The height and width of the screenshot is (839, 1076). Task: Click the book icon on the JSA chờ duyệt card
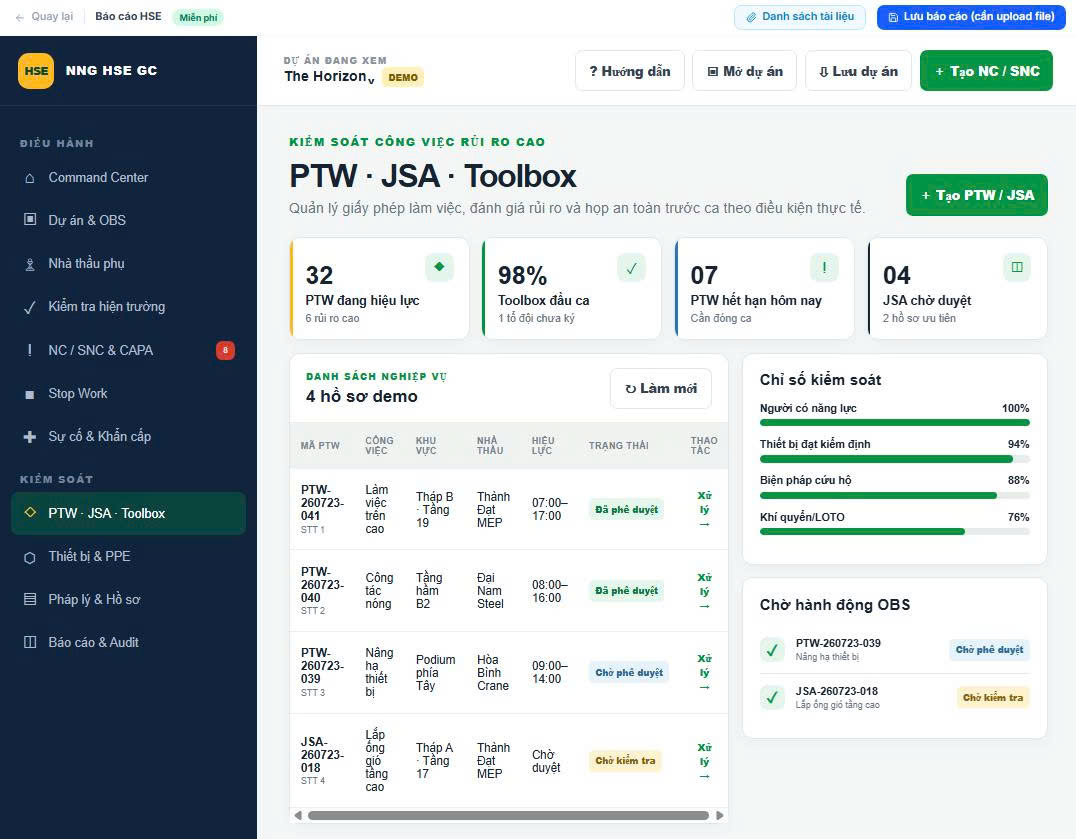click(x=1017, y=267)
